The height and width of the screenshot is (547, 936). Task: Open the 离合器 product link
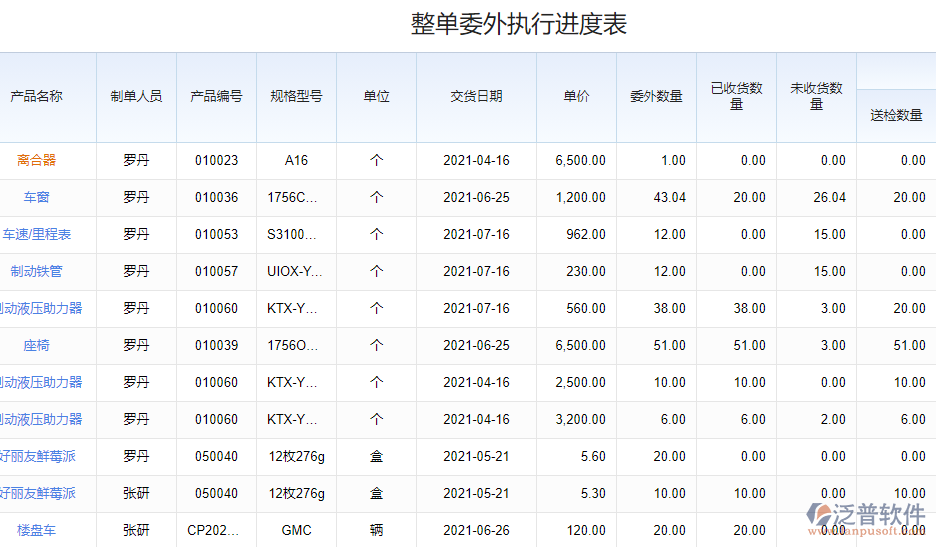point(36,160)
